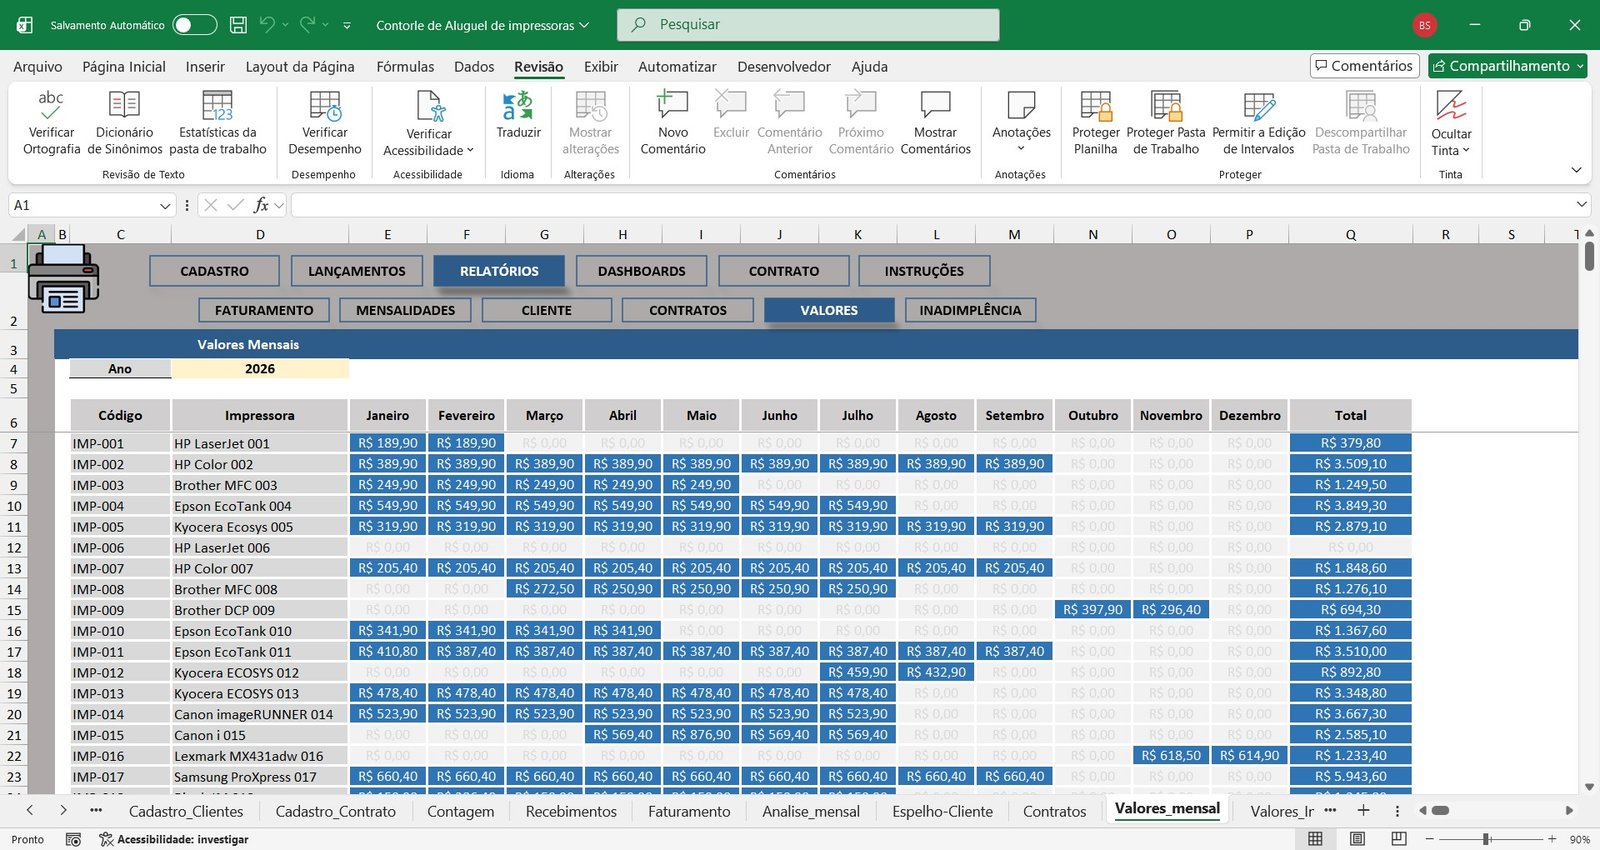1600x850 pixels.
Task: Open Customize Quick Access Toolbar dropdown
Action: pos(347,25)
